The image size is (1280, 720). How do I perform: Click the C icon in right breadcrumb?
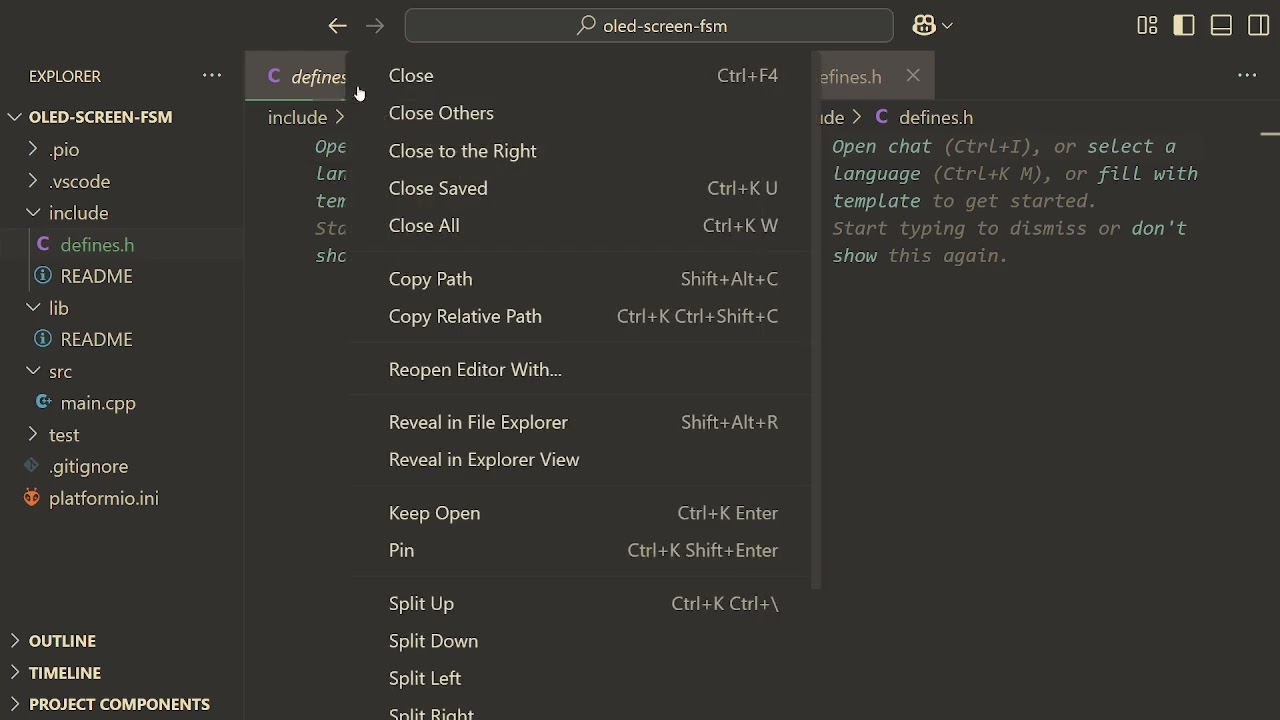point(881,117)
